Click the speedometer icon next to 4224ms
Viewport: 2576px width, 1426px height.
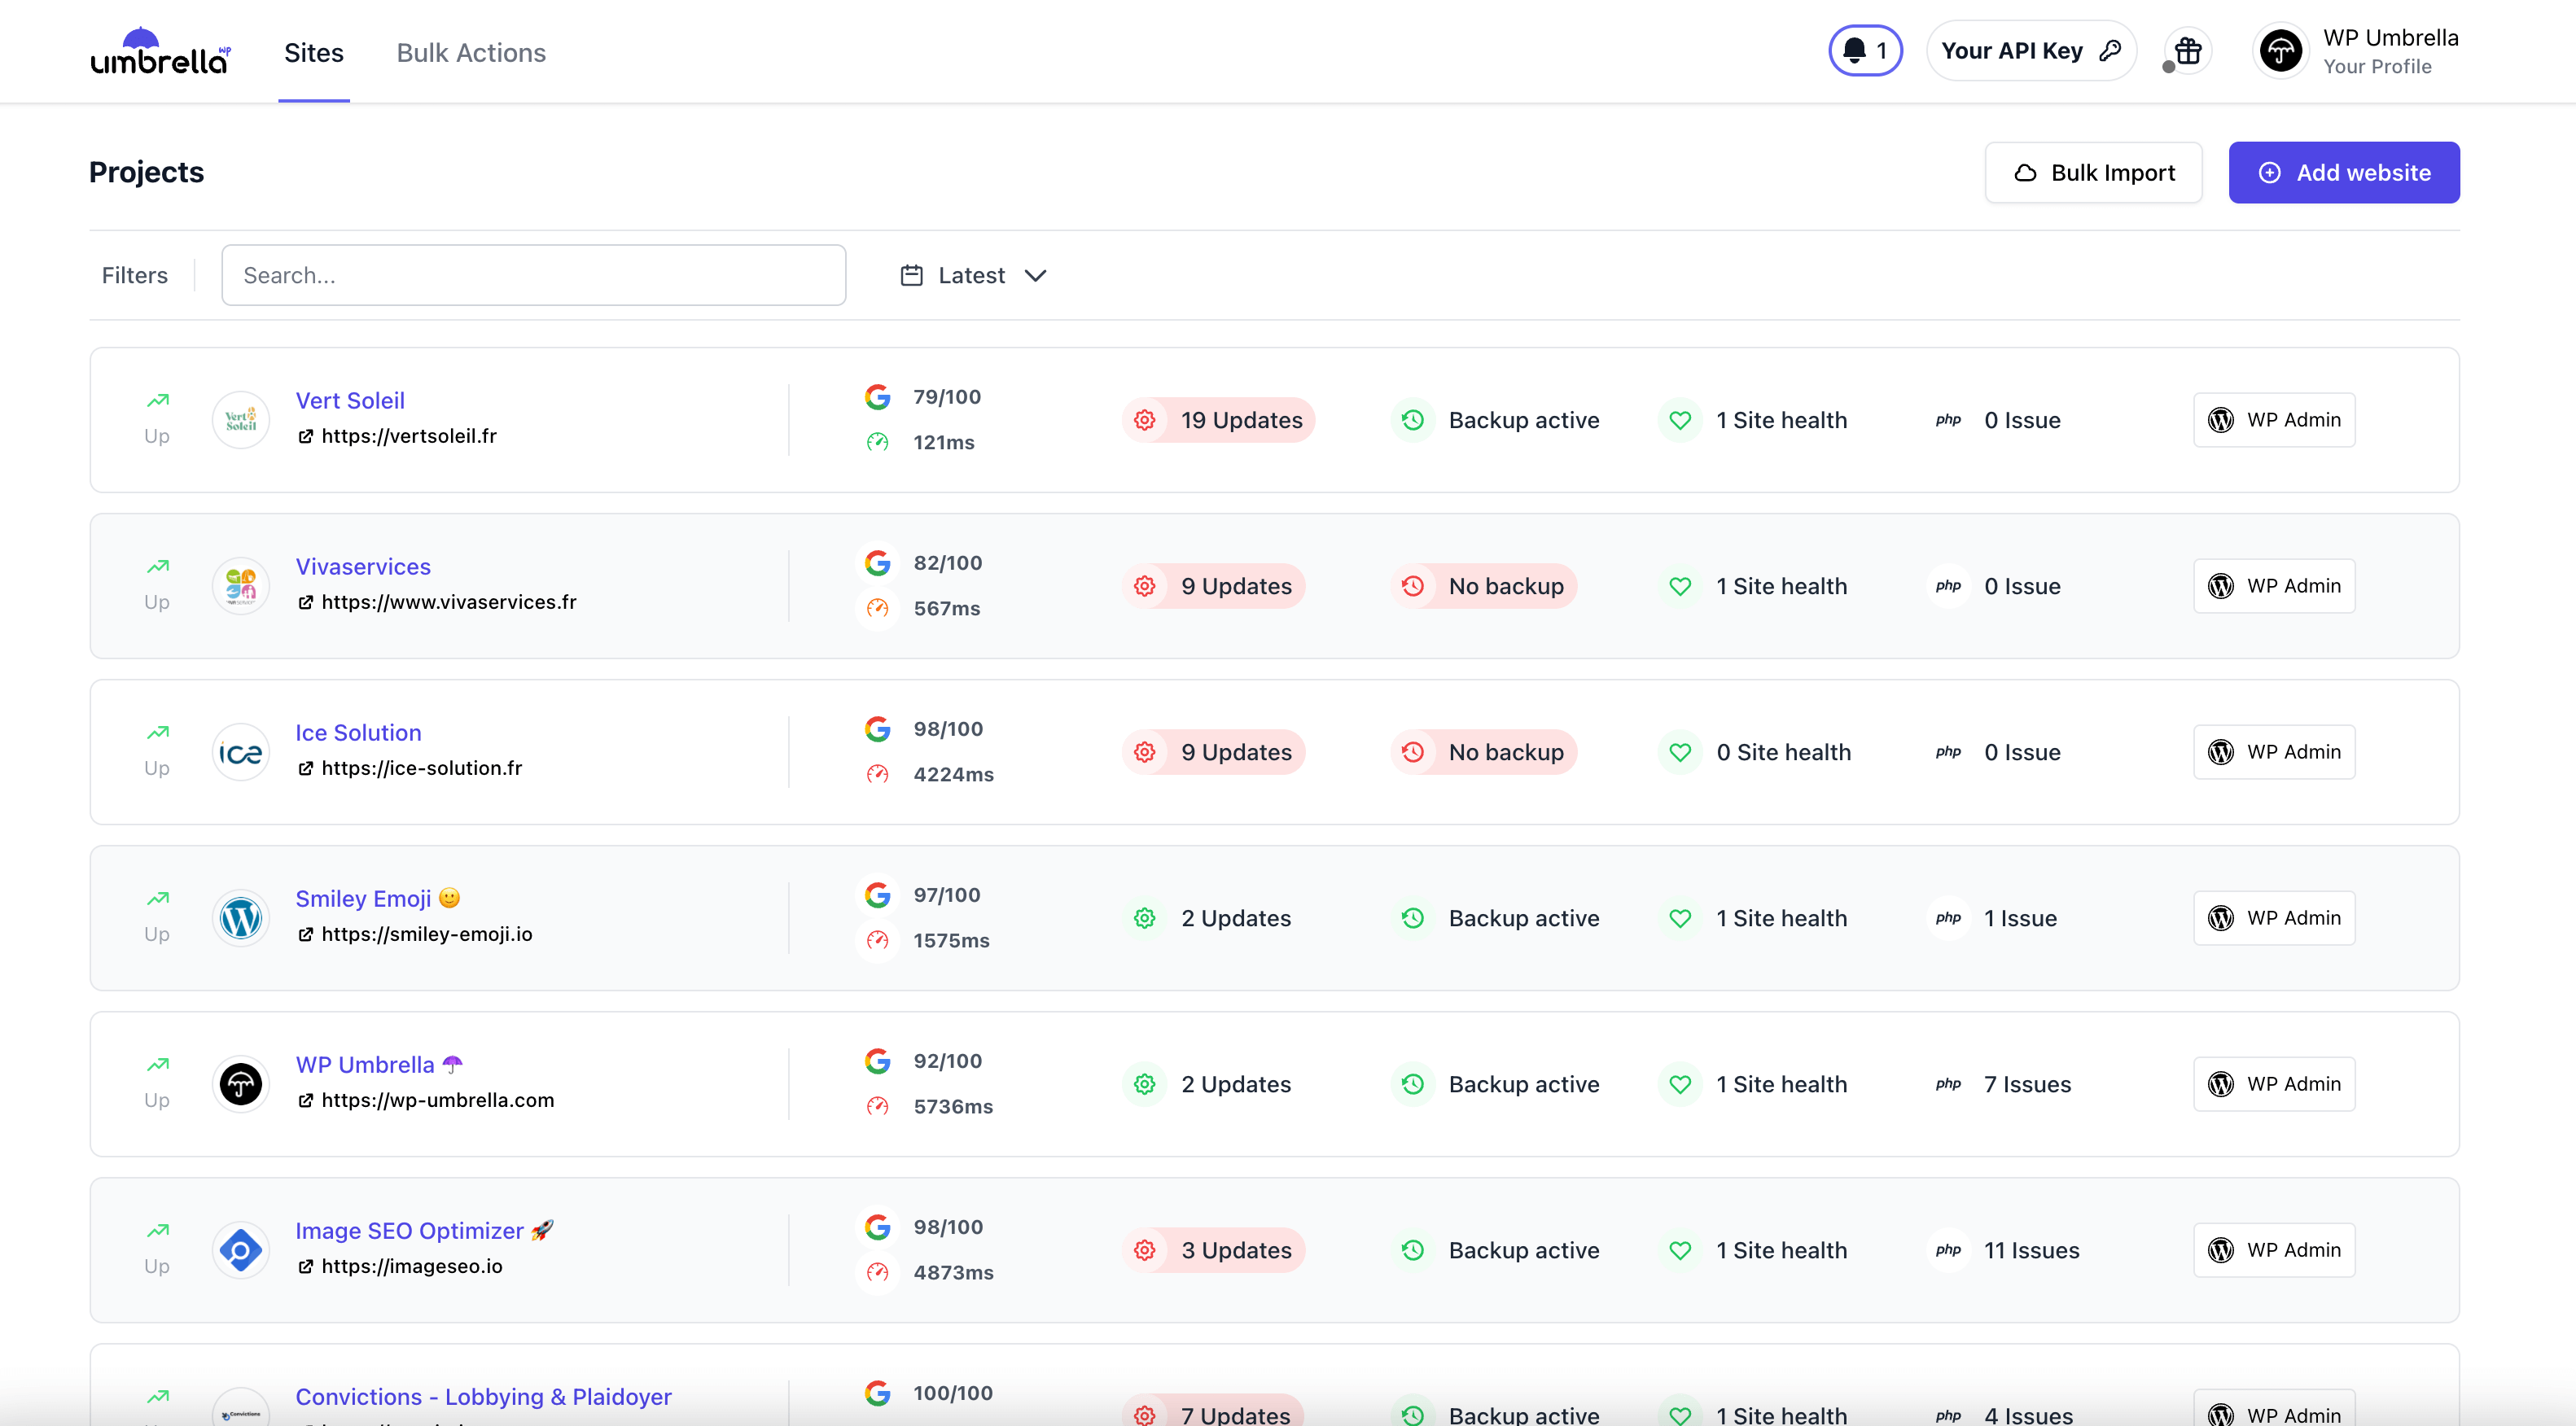click(x=878, y=773)
